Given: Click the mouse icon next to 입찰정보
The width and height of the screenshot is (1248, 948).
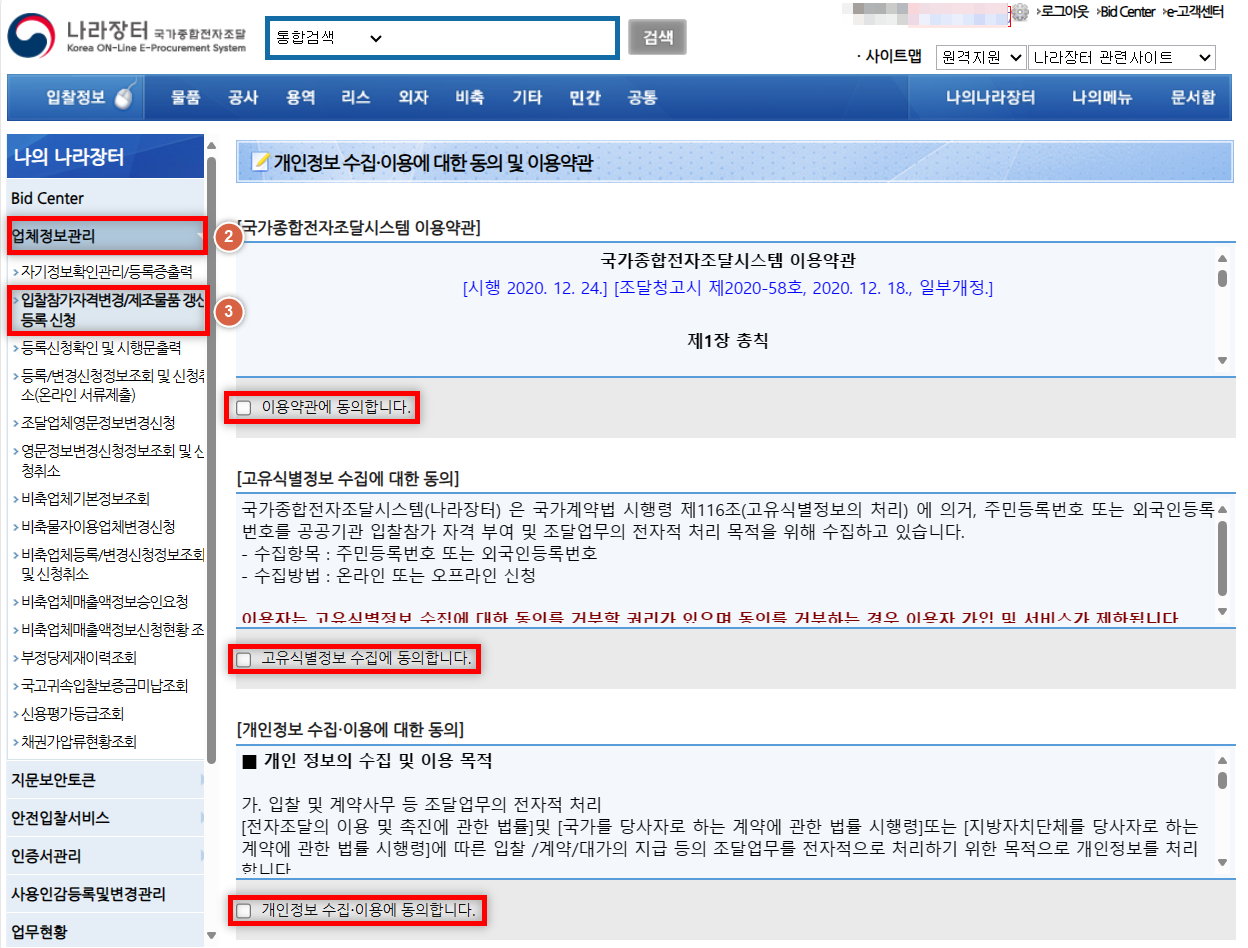Looking at the screenshot, I should click(x=126, y=96).
